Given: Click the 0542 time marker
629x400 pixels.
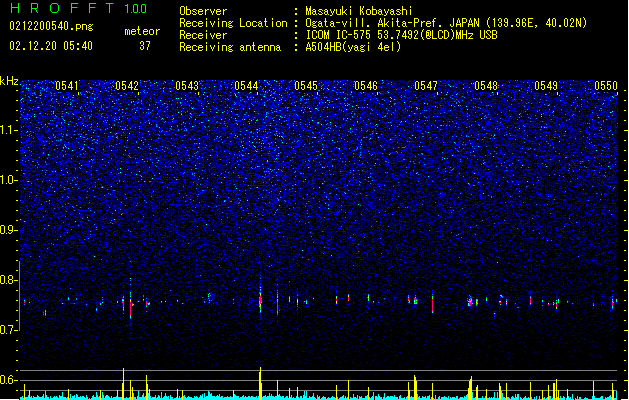Looking at the screenshot, I should click(x=127, y=86).
